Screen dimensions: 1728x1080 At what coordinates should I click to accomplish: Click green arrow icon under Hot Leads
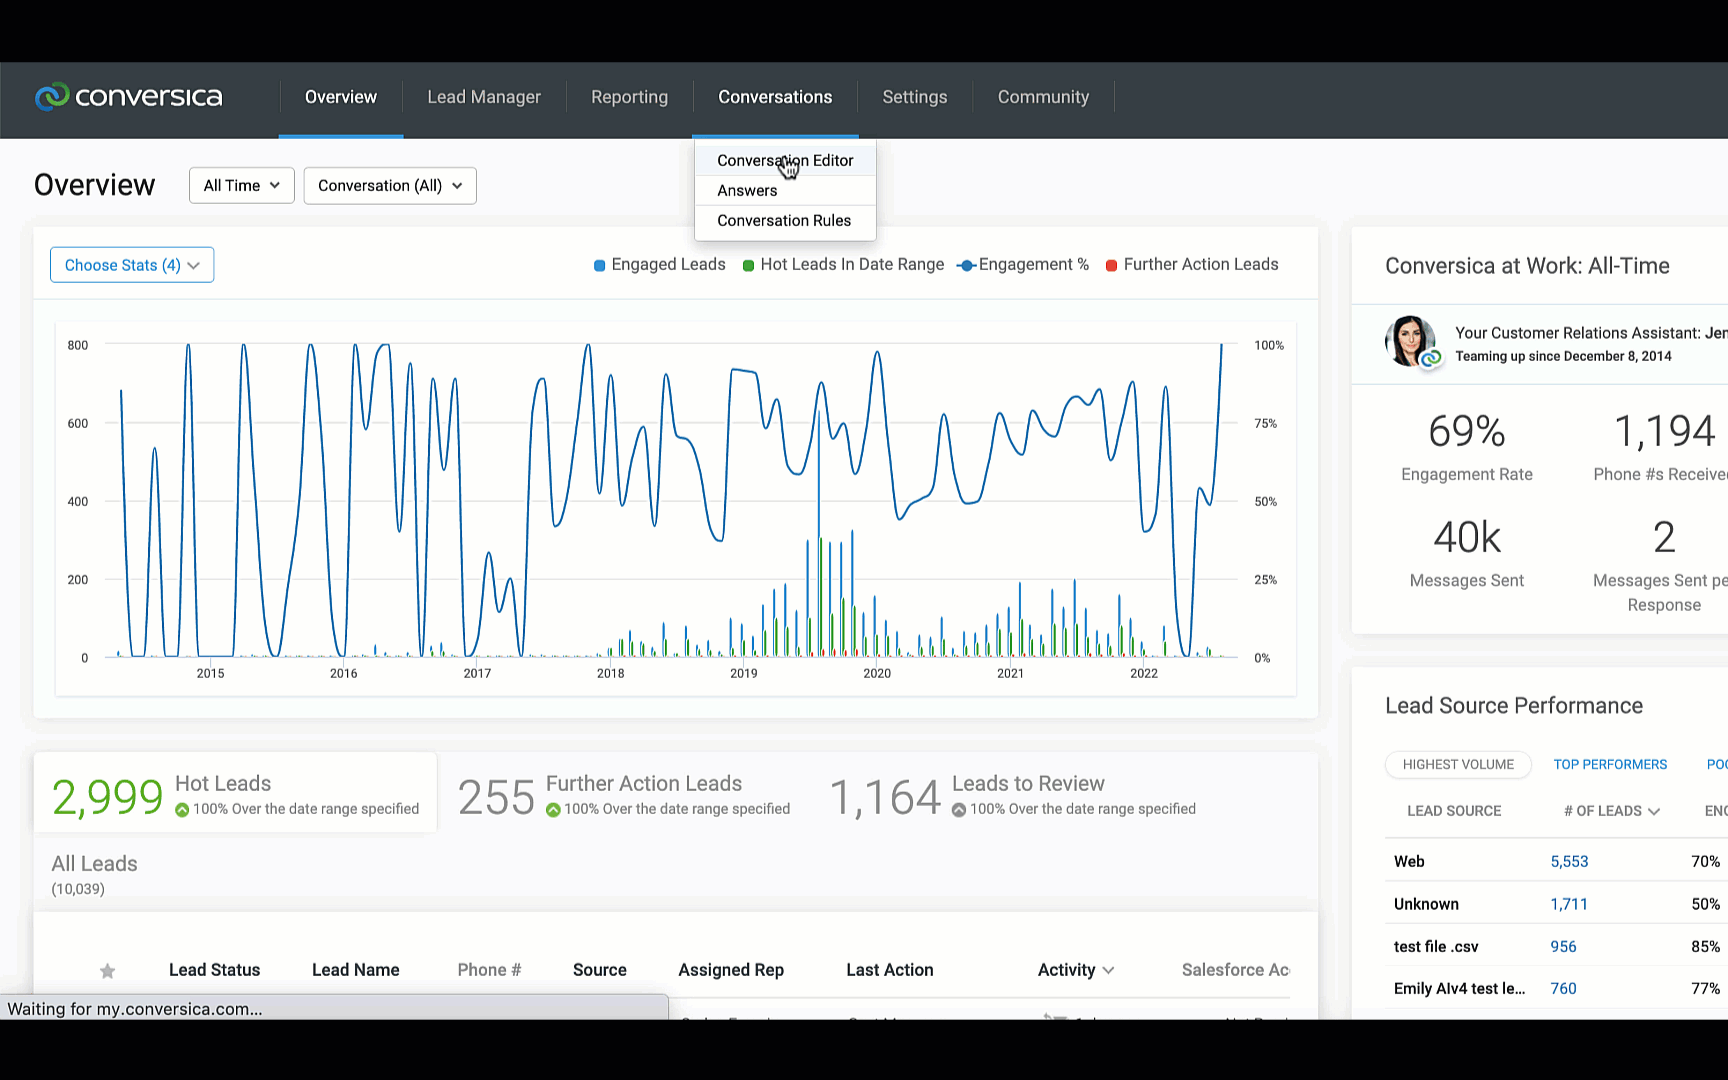tap(182, 810)
